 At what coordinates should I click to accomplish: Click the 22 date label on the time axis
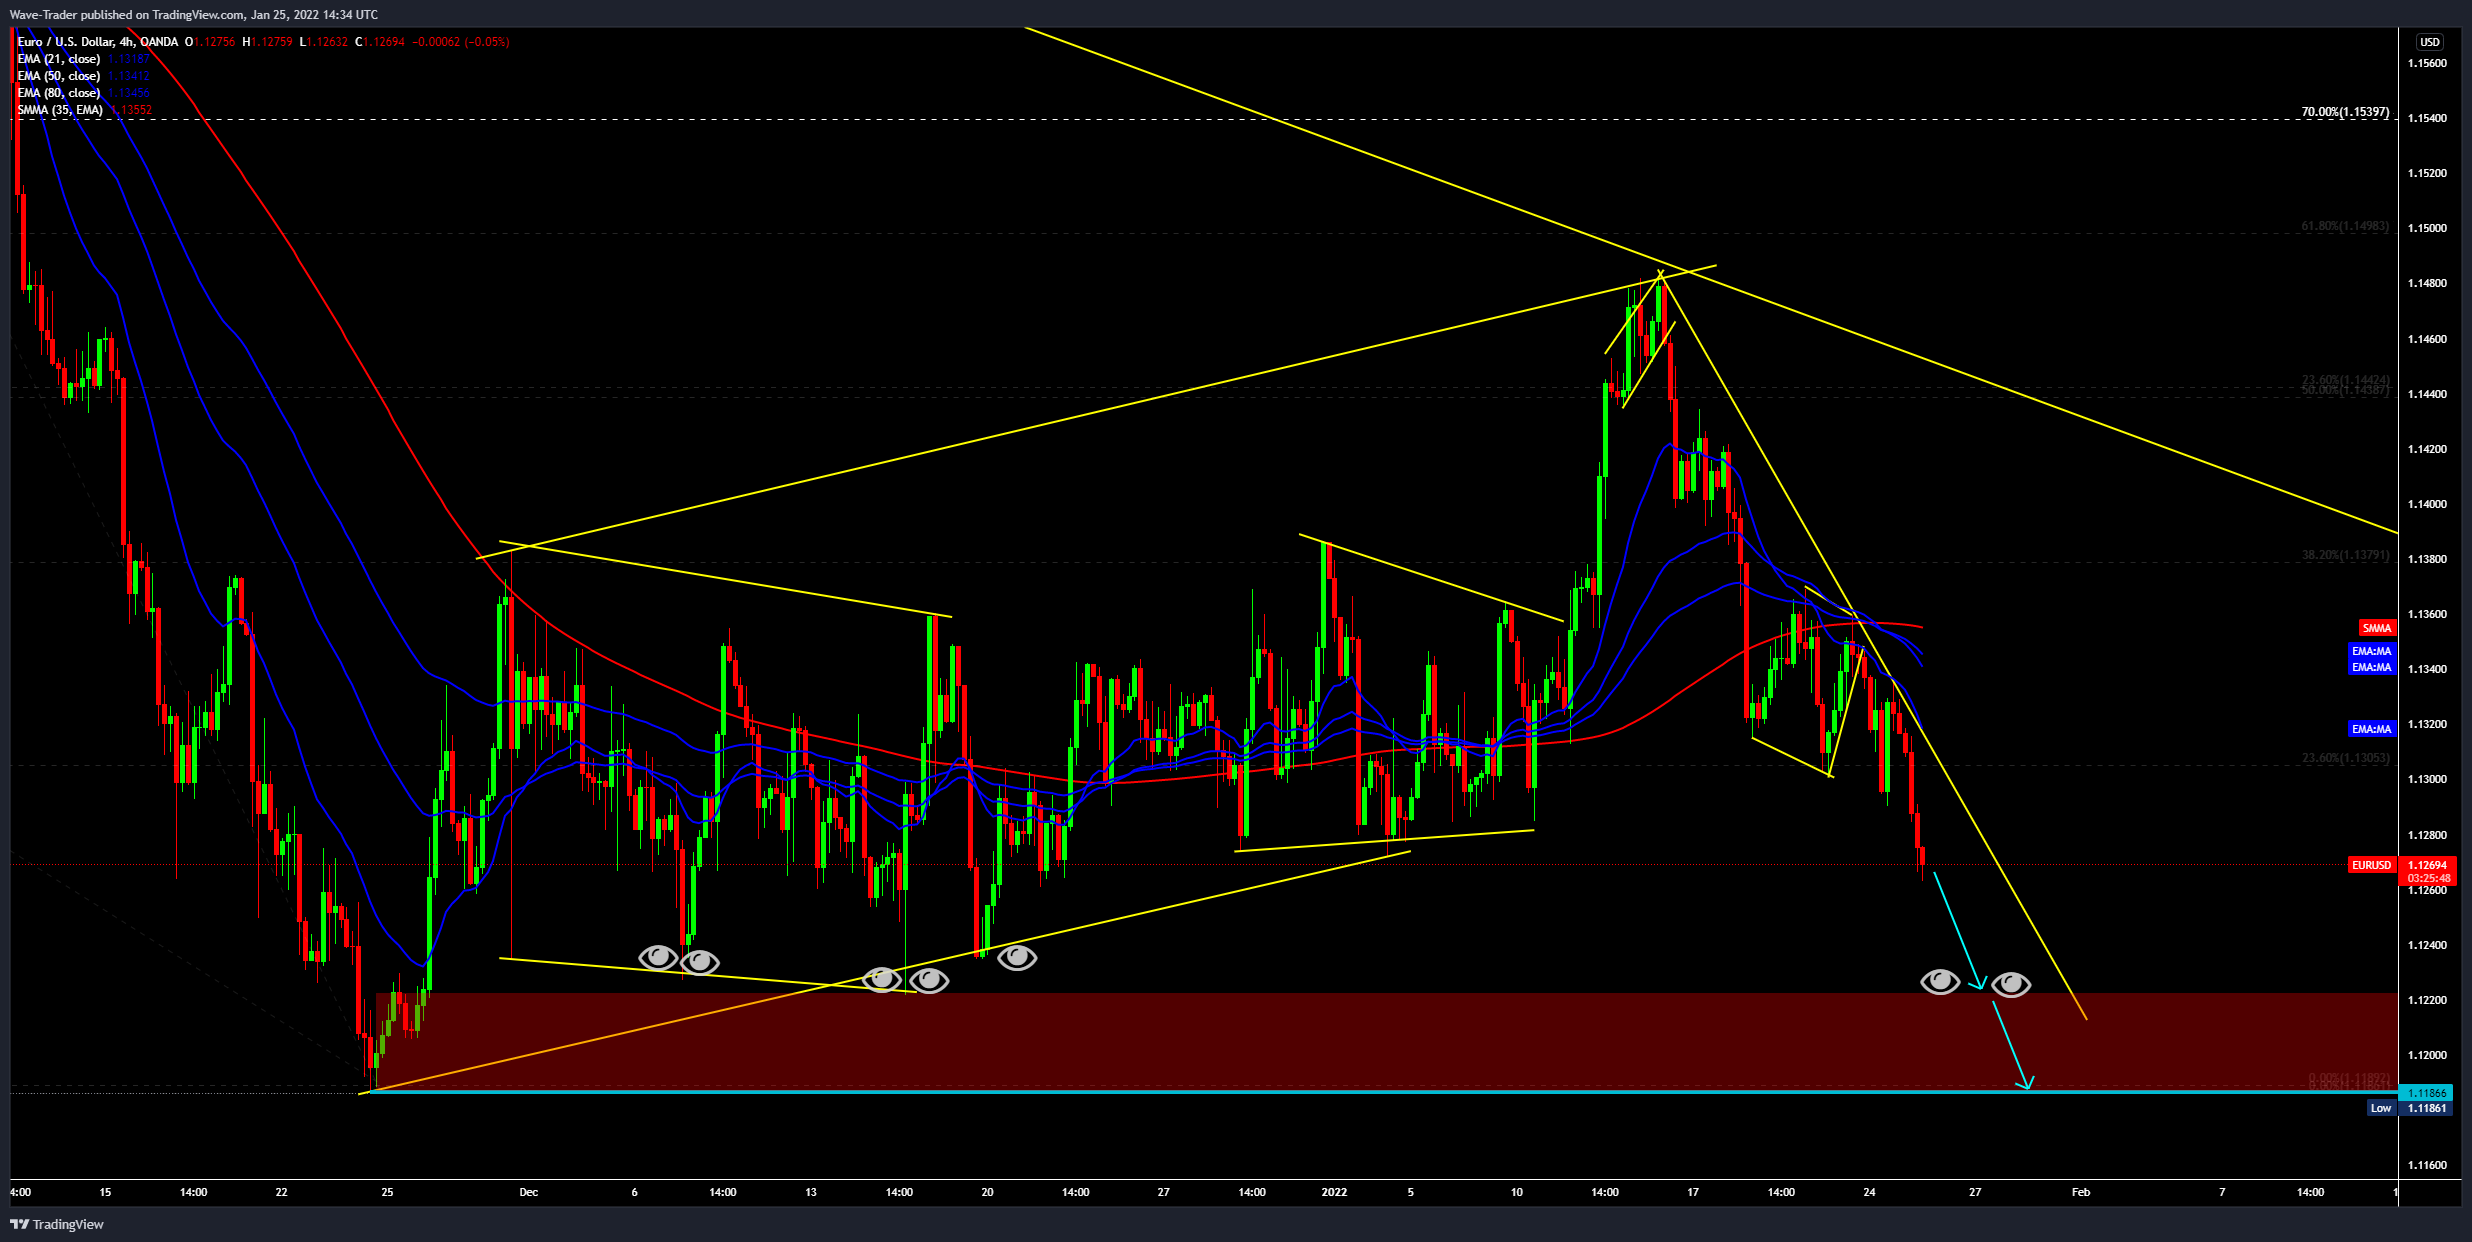click(281, 1192)
